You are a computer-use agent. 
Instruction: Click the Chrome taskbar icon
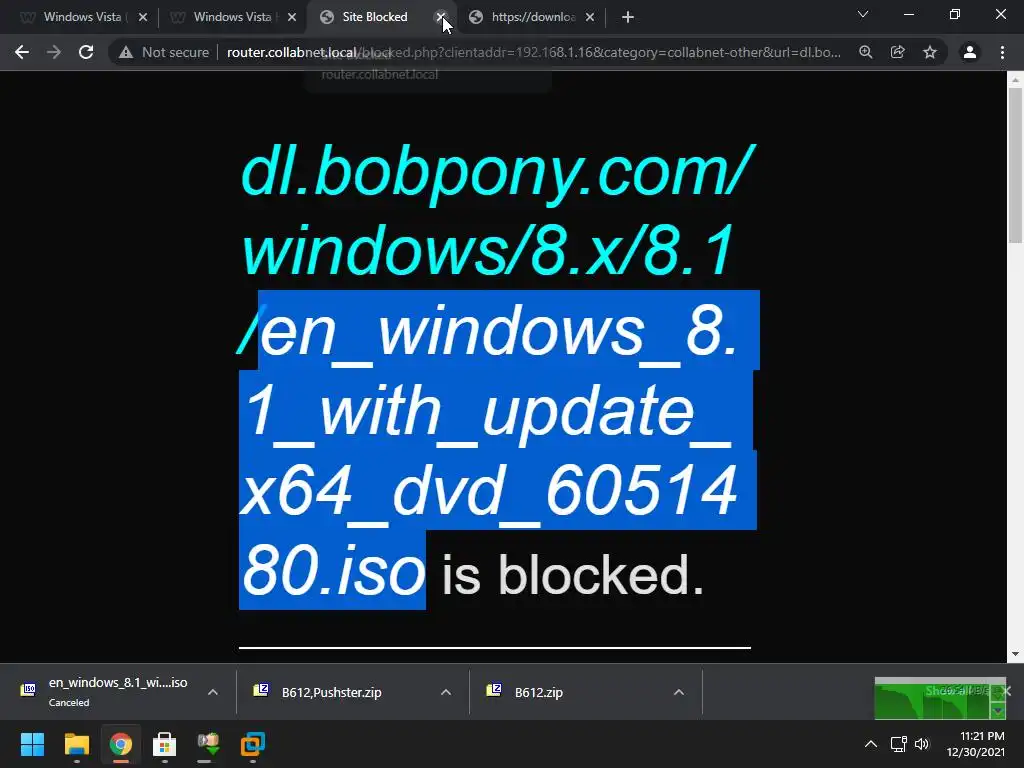coord(121,744)
